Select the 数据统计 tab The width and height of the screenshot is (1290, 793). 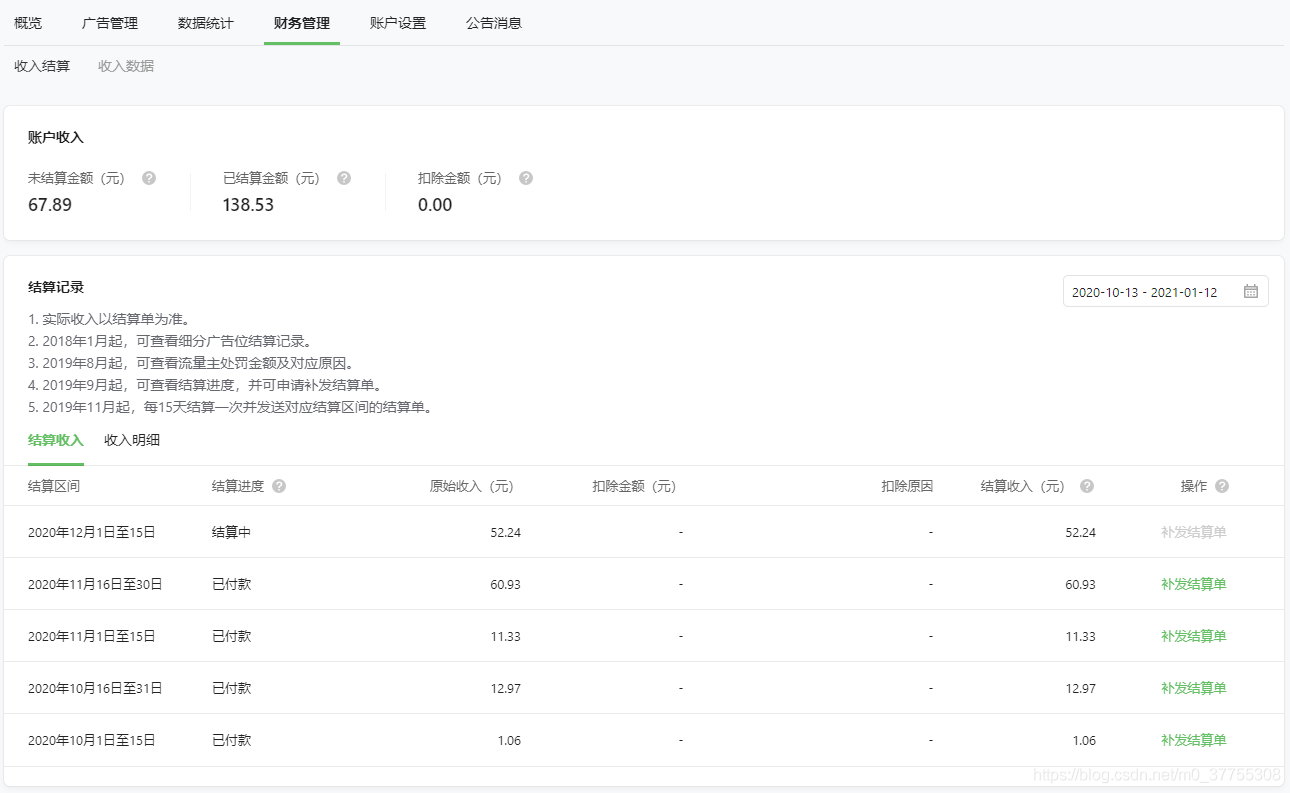pos(204,22)
